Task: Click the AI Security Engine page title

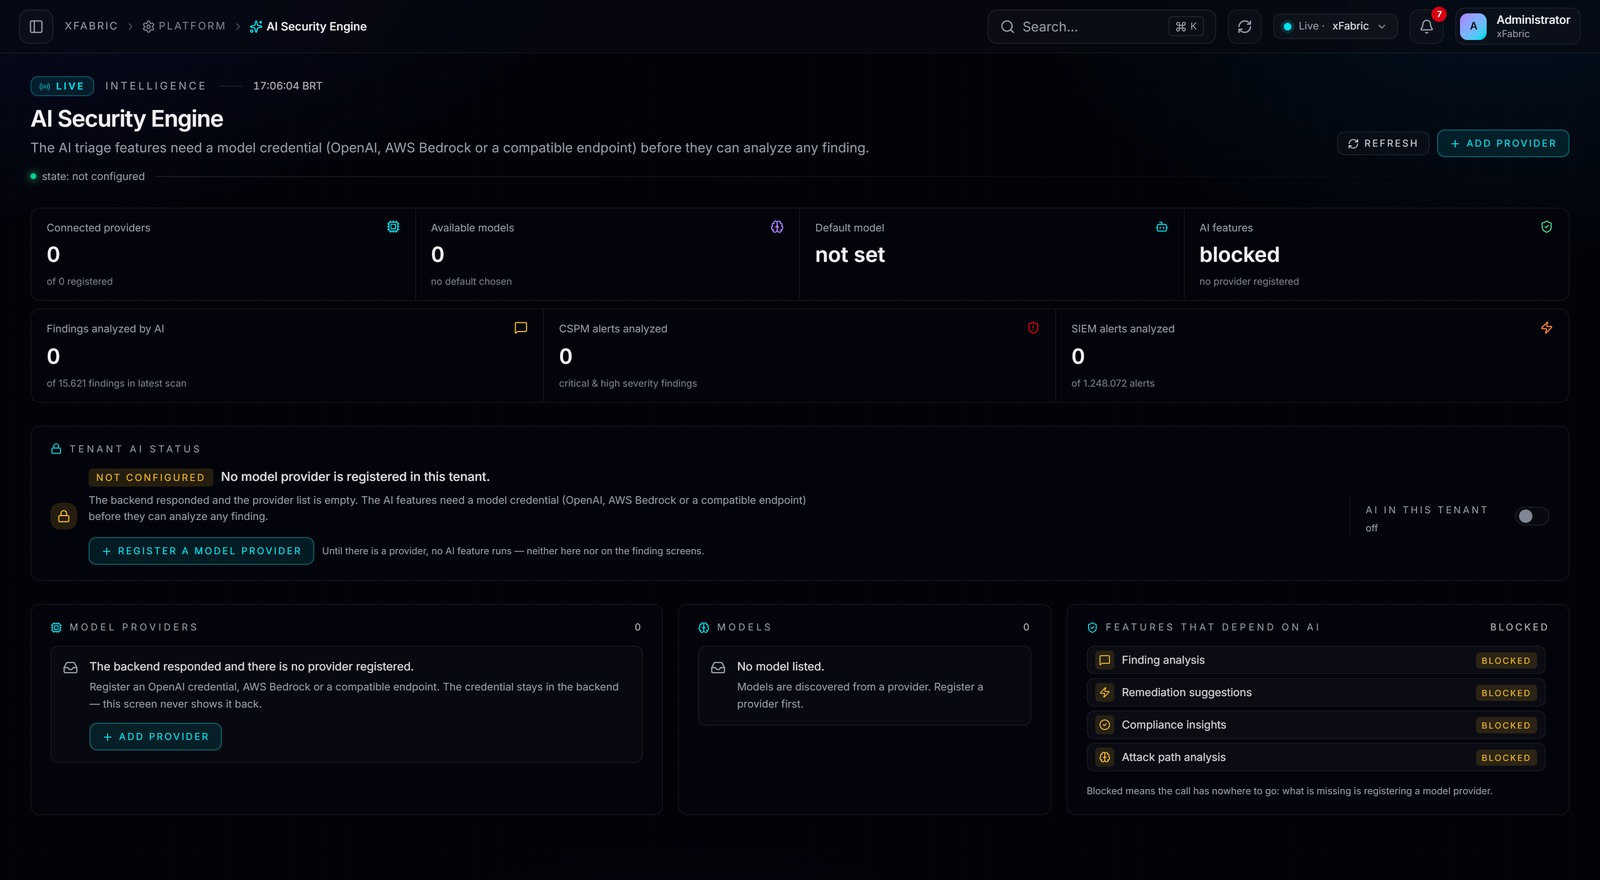Action: coord(127,118)
